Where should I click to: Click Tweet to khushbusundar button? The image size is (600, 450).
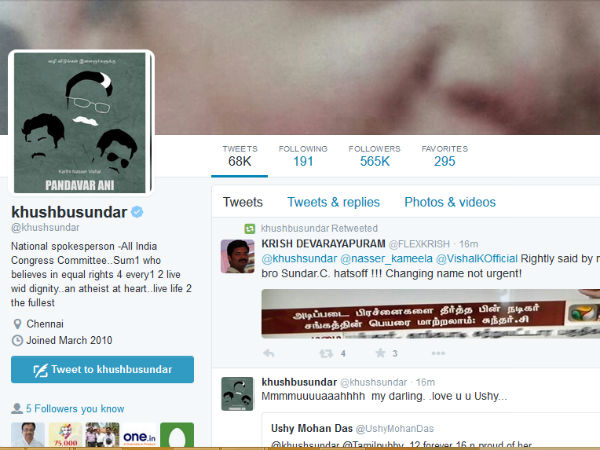click(103, 369)
